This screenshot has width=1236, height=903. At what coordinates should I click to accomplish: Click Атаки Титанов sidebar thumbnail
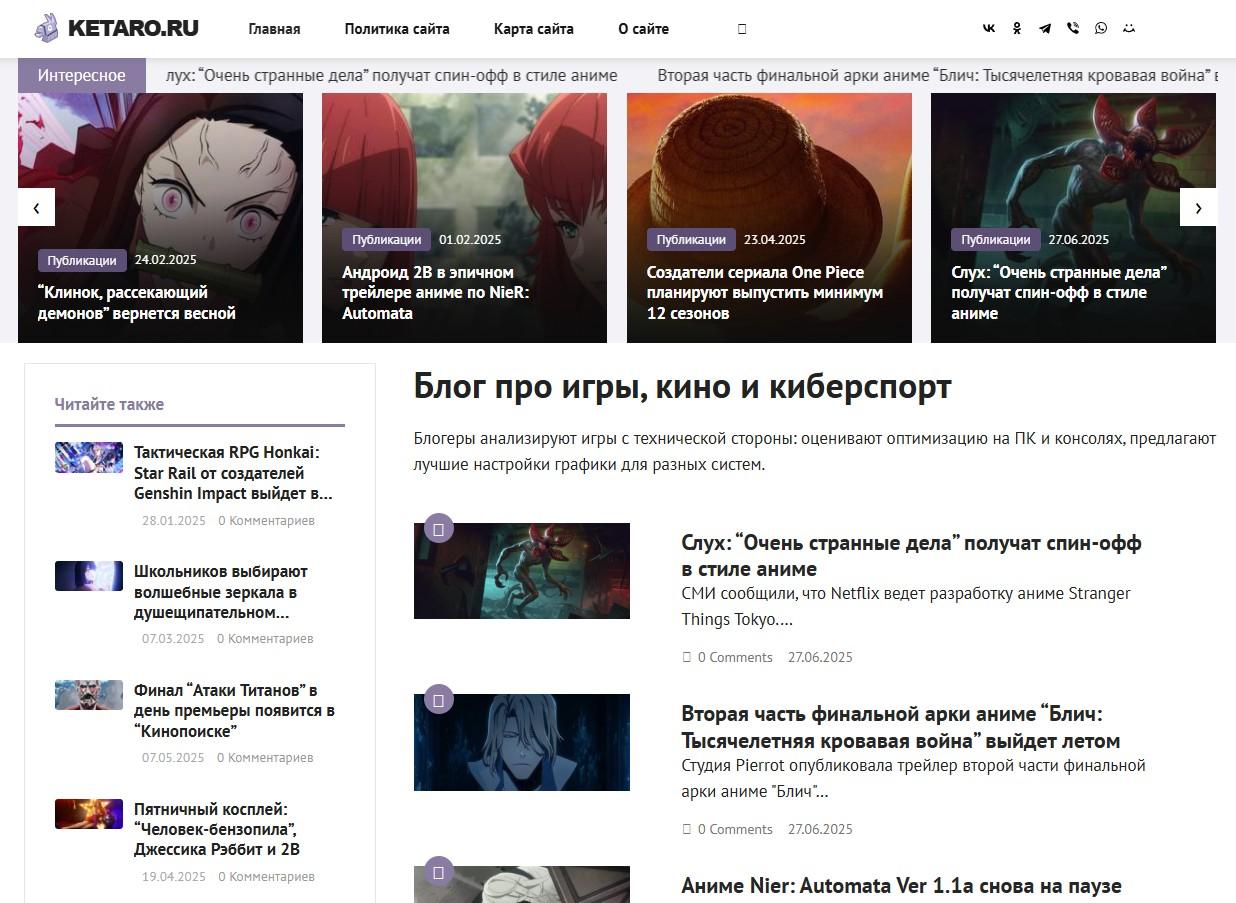[89, 695]
